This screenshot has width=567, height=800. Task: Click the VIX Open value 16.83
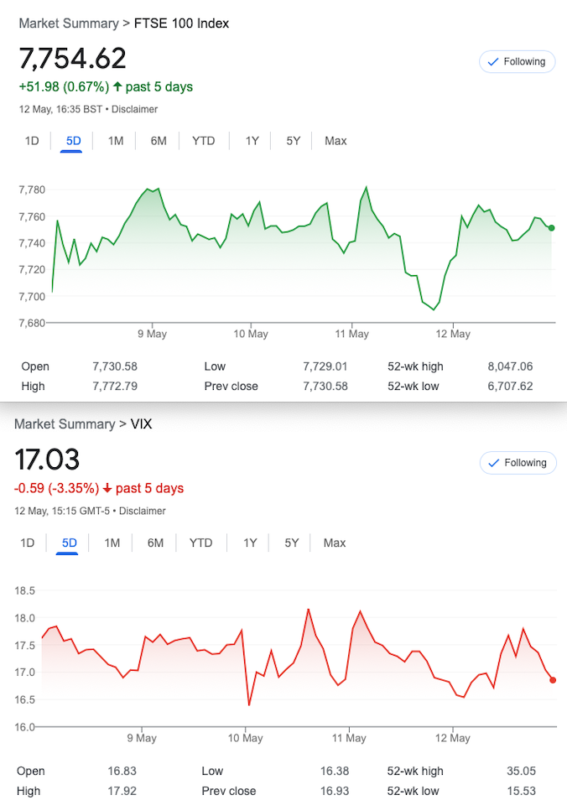coord(122,771)
